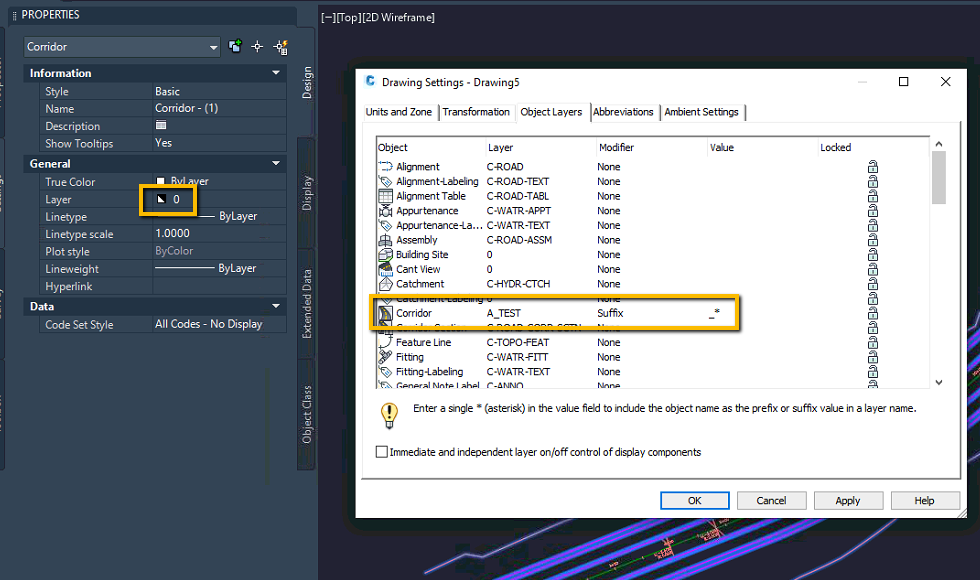Click the Alignment Table object icon
The height and width of the screenshot is (580, 980).
point(386,196)
